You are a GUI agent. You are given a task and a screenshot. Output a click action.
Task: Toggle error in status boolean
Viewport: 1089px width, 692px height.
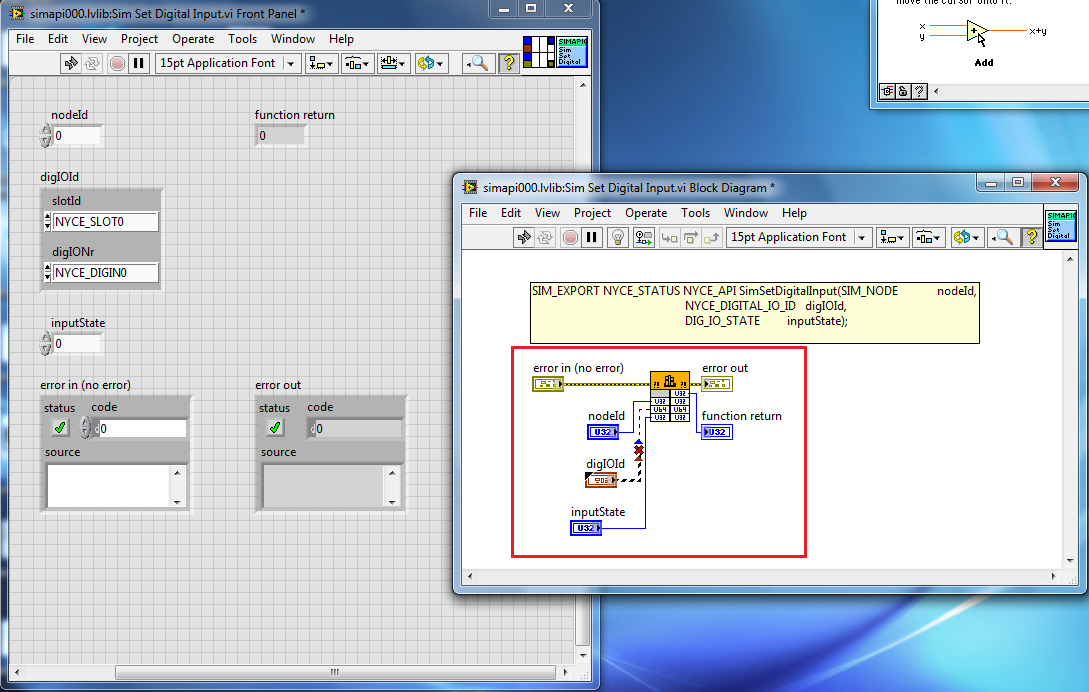[60, 428]
